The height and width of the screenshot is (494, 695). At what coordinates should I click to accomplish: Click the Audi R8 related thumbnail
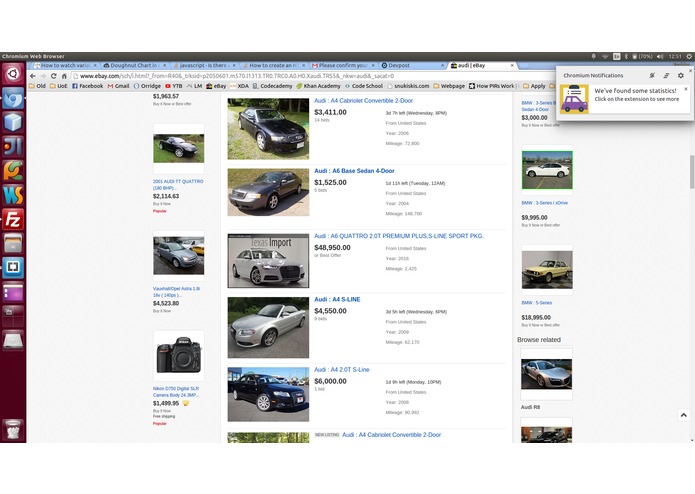(x=546, y=374)
